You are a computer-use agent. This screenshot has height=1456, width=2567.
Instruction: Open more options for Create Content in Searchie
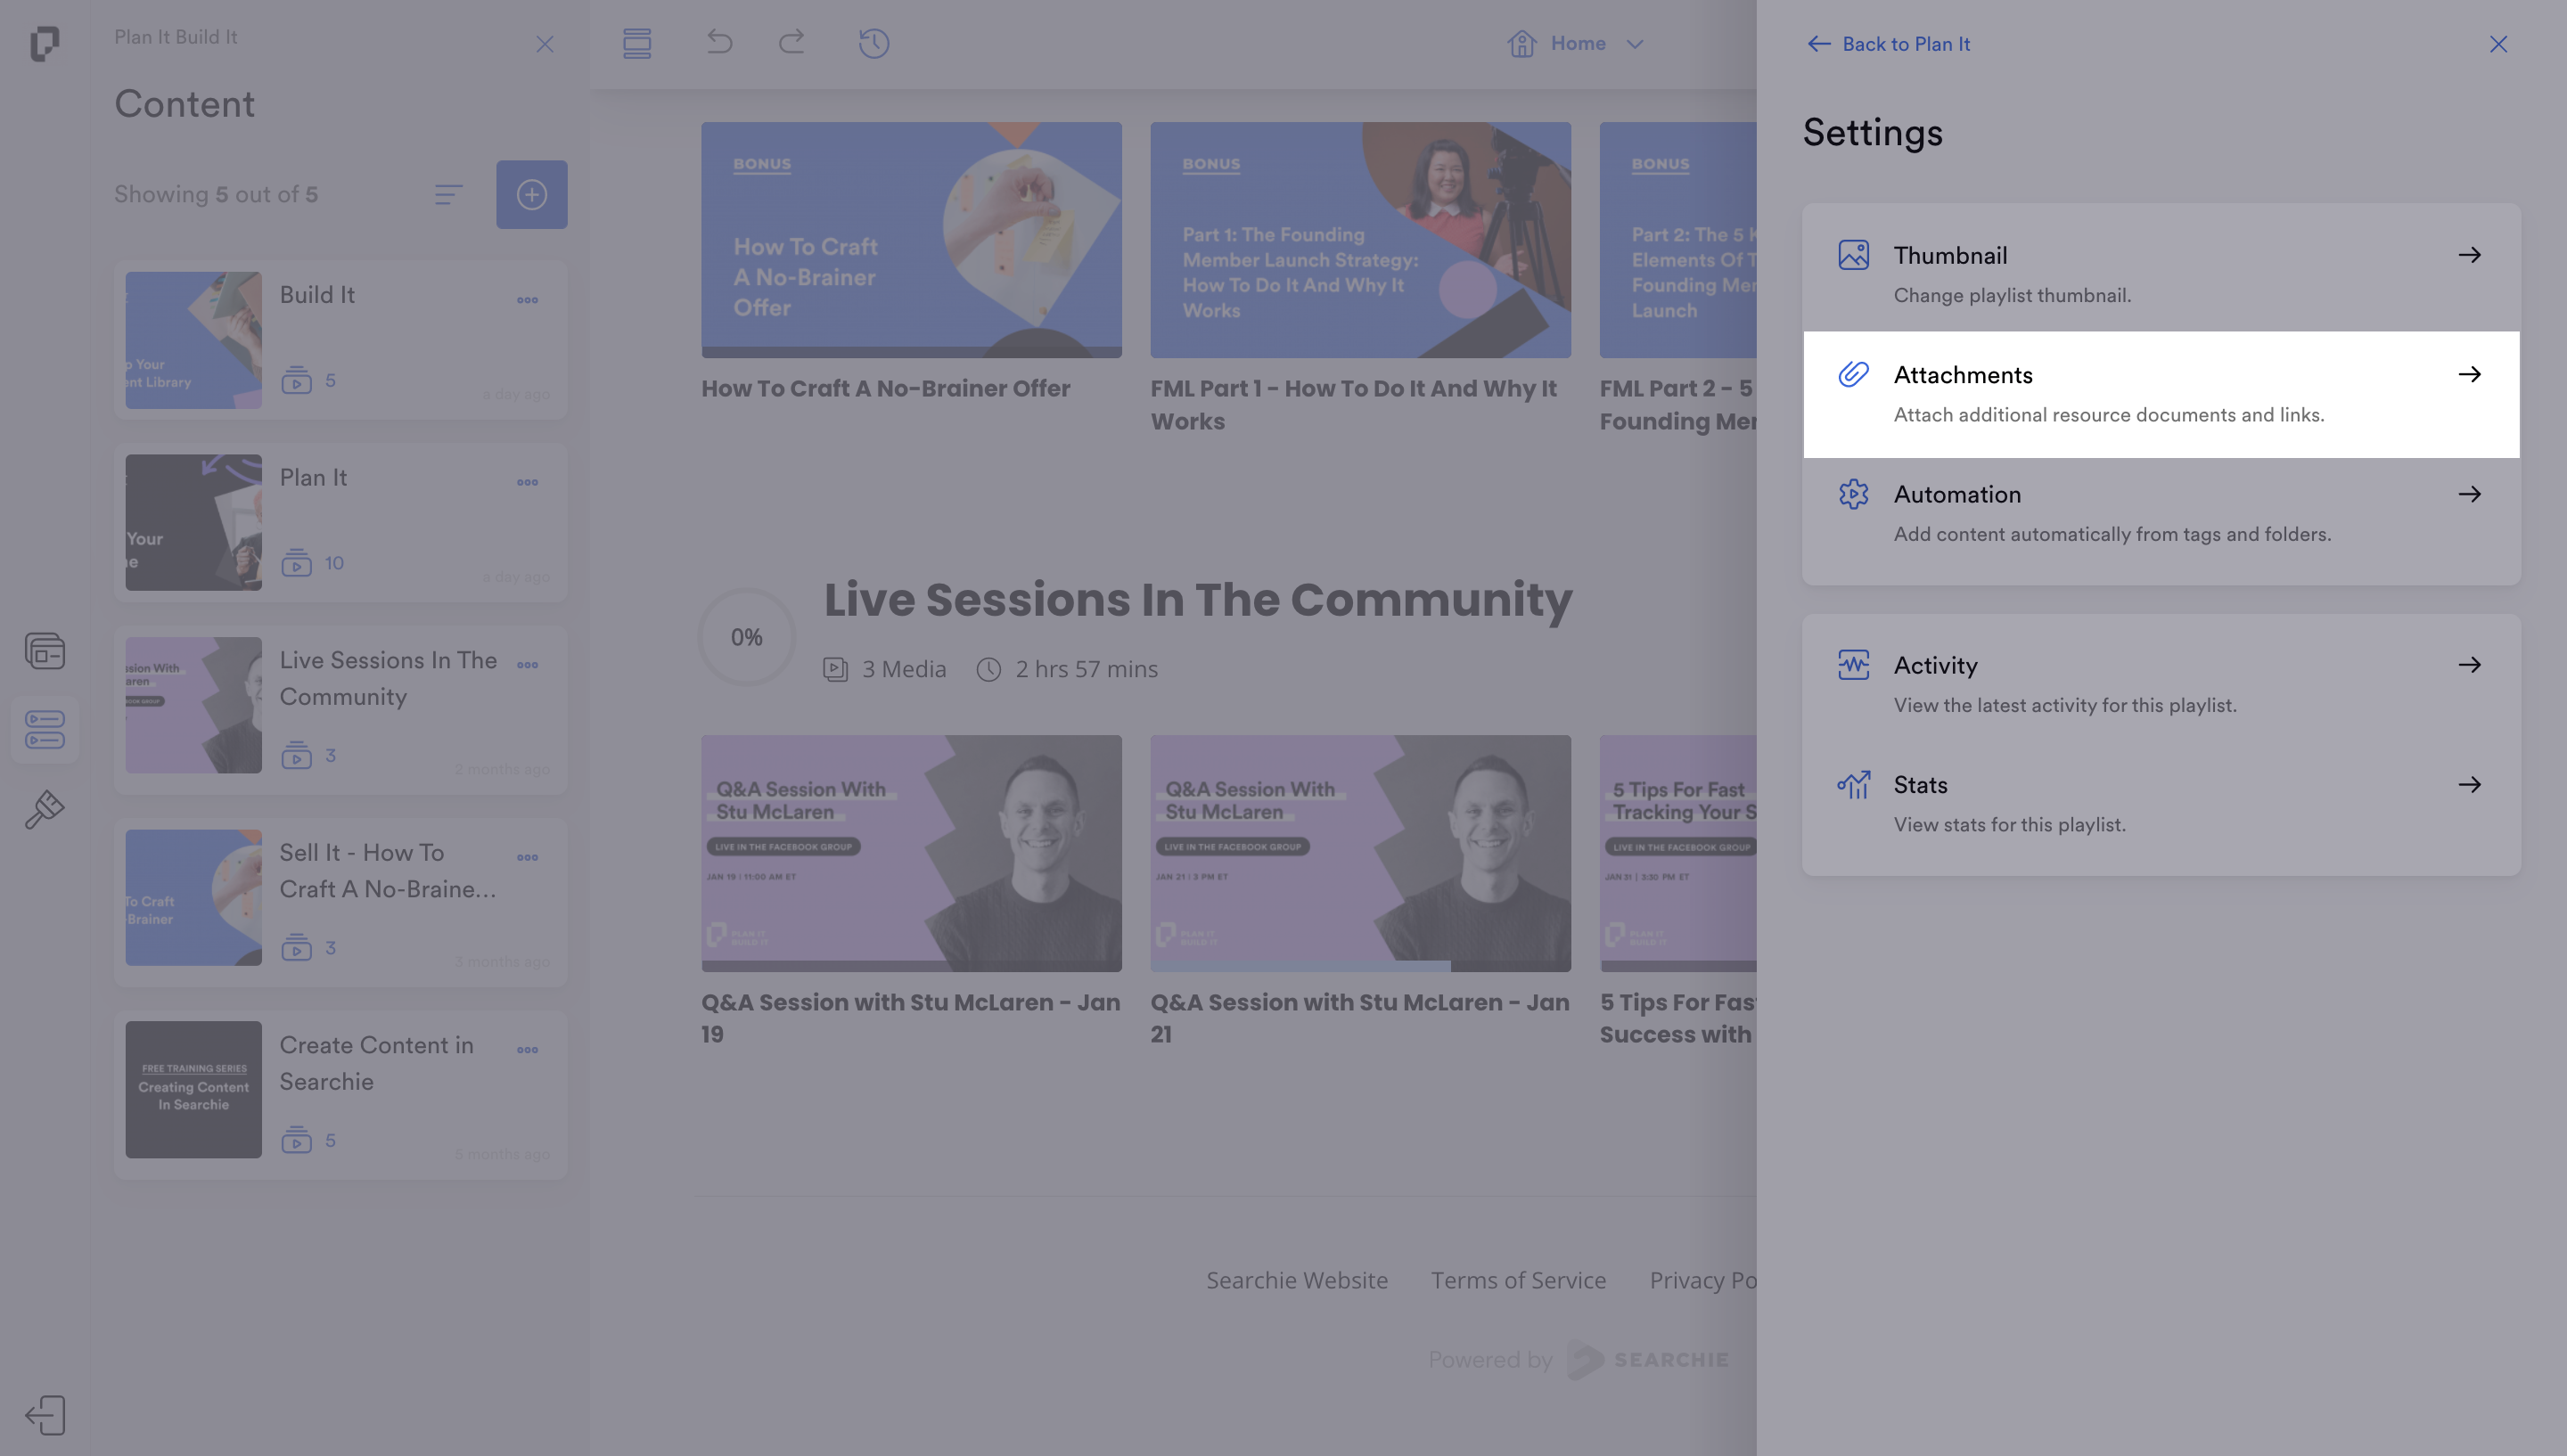[528, 1050]
